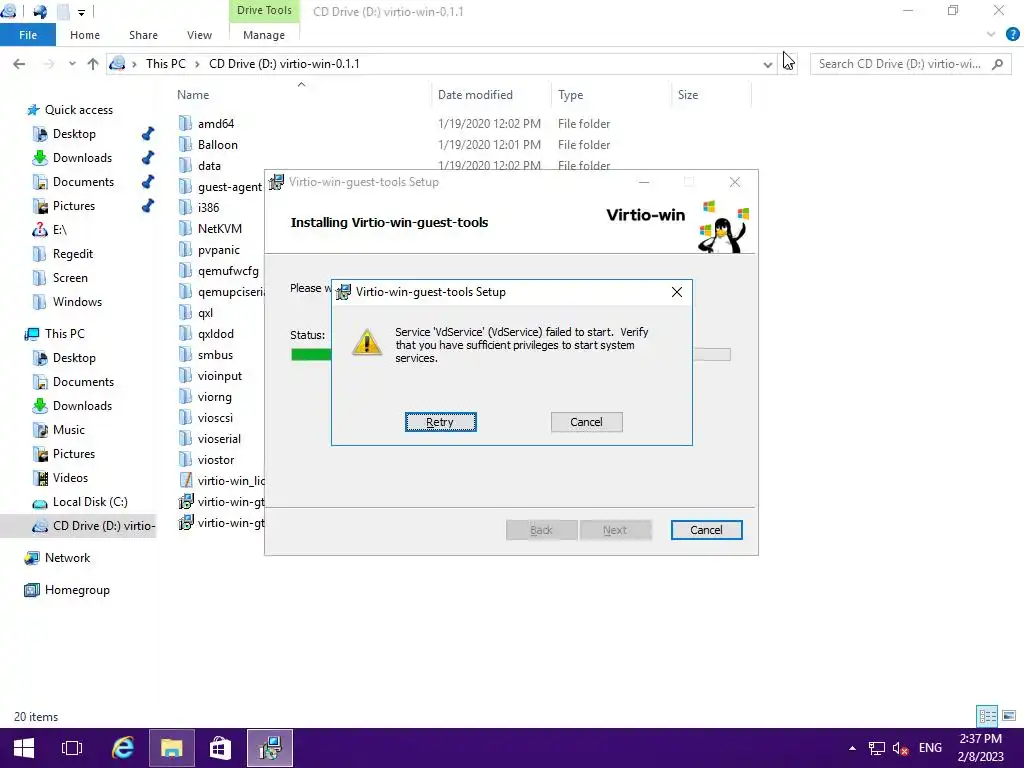This screenshot has height=768, width=1024.
Task: Open the E:\ drive in Quick access
Action: pyautogui.click(x=59, y=230)
